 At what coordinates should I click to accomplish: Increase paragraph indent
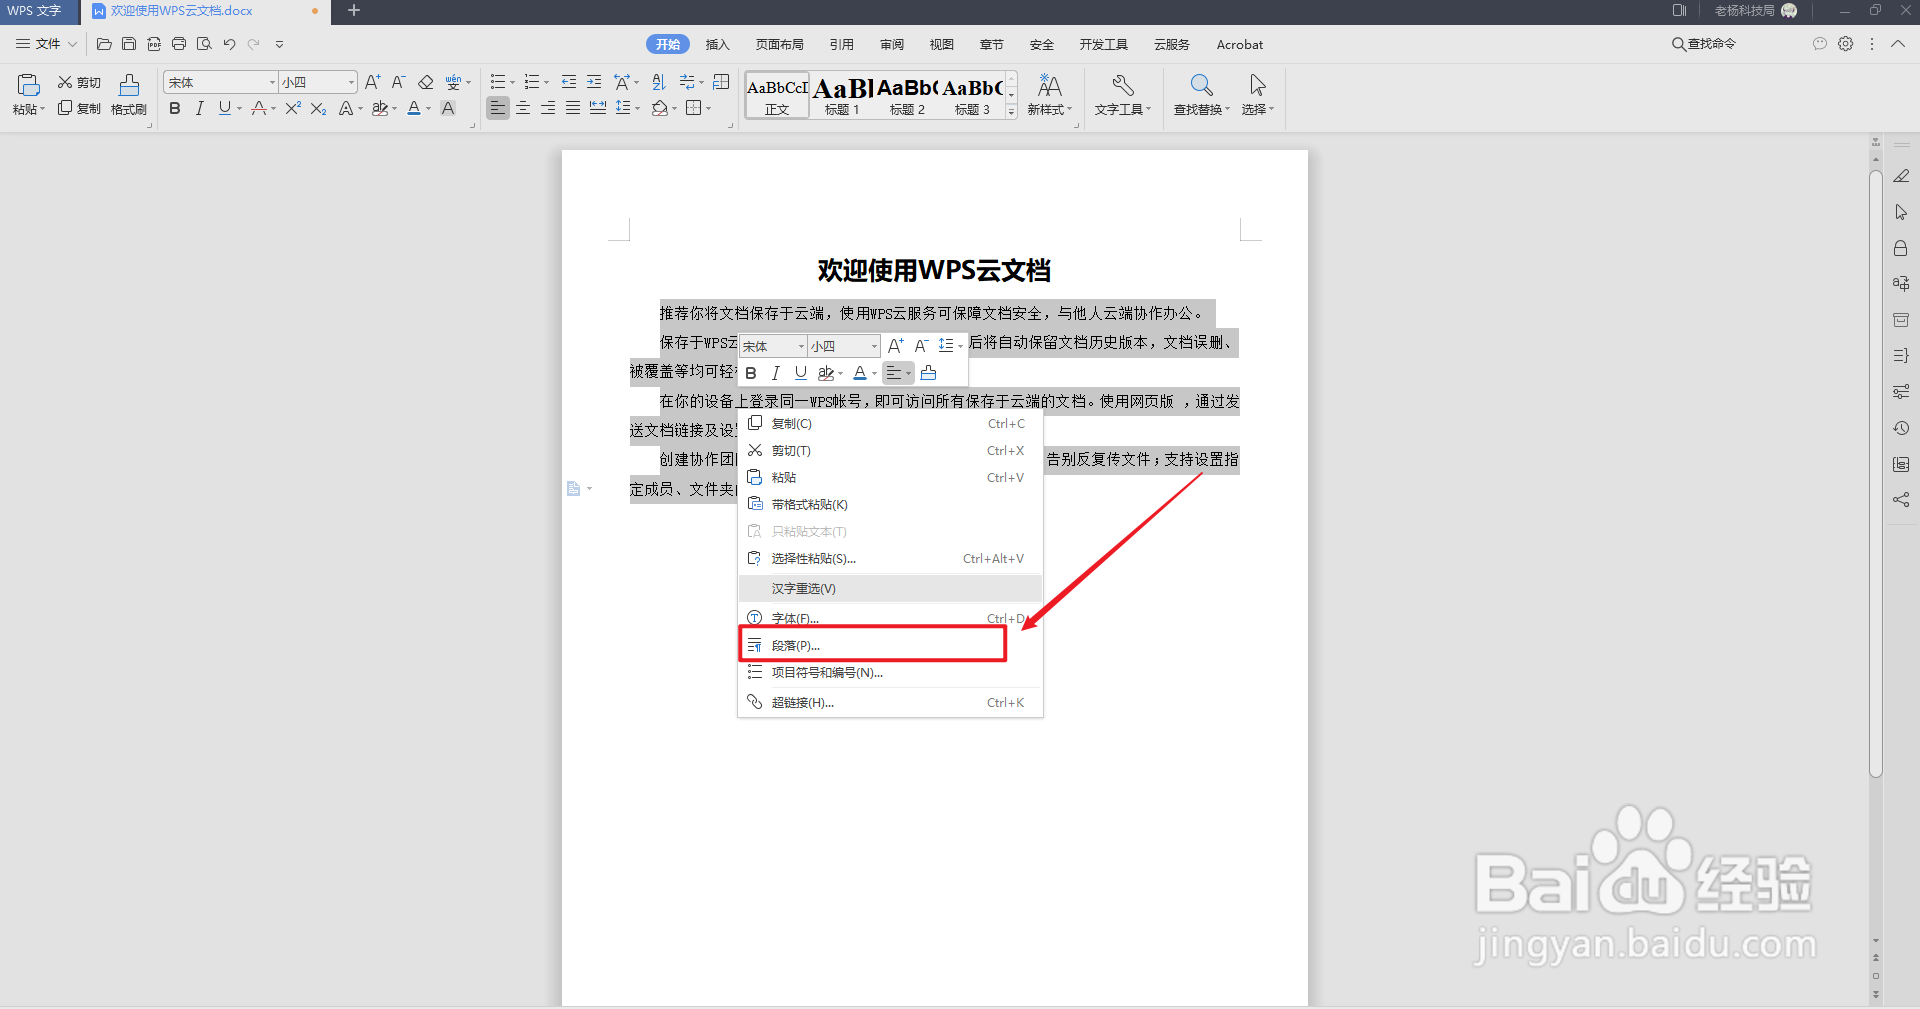coord(594,82)
